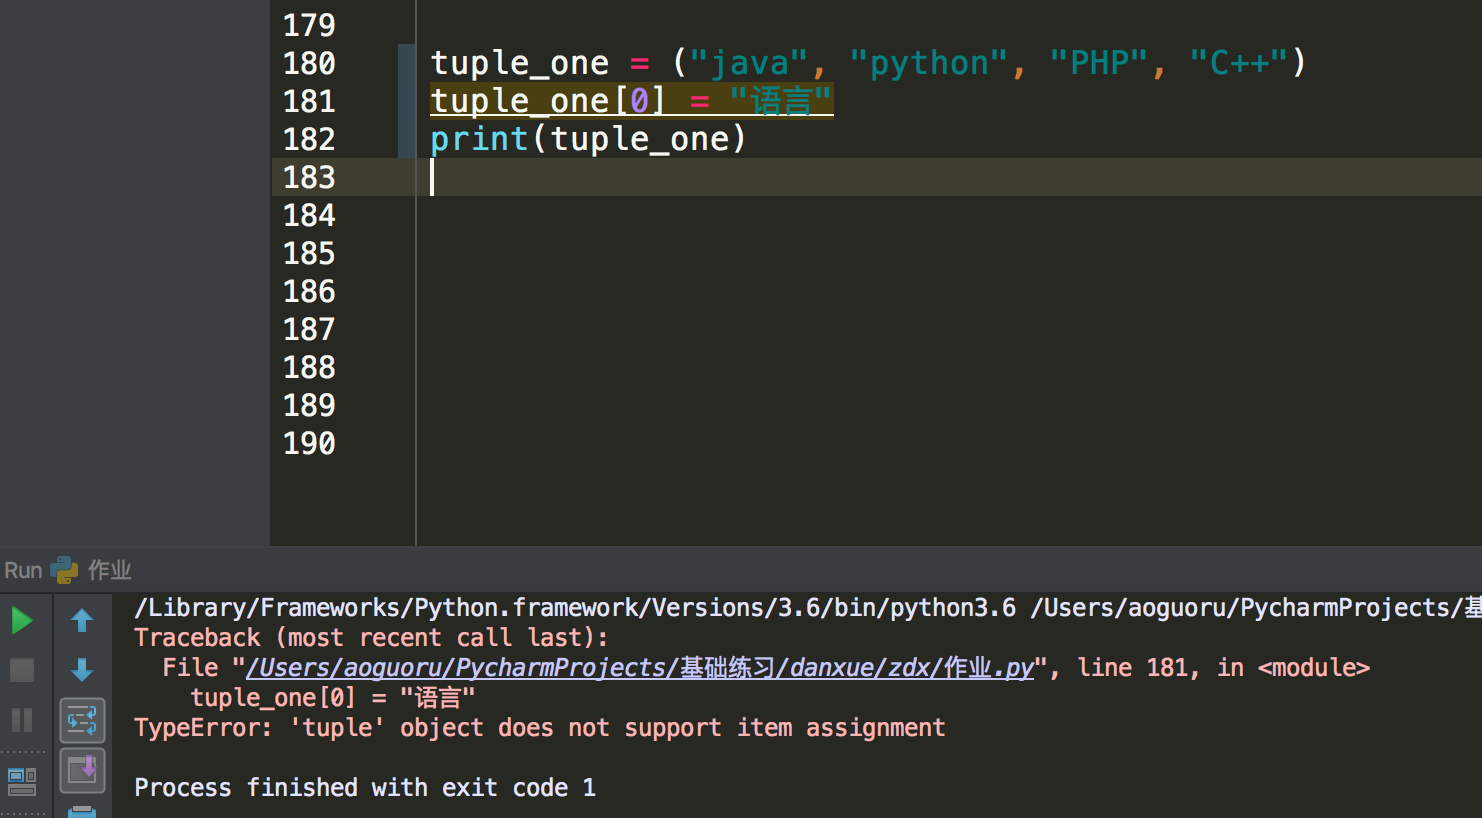Viewport: 1482px width, 818px height.
Task: Click the Print icon in Run panel
Action: click(x=82, y=811)
